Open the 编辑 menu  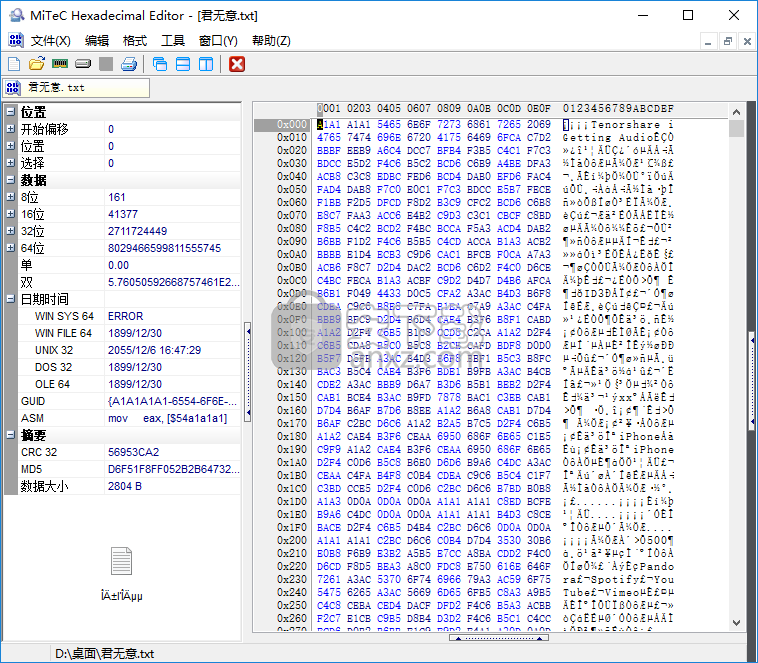click(97, 41)
